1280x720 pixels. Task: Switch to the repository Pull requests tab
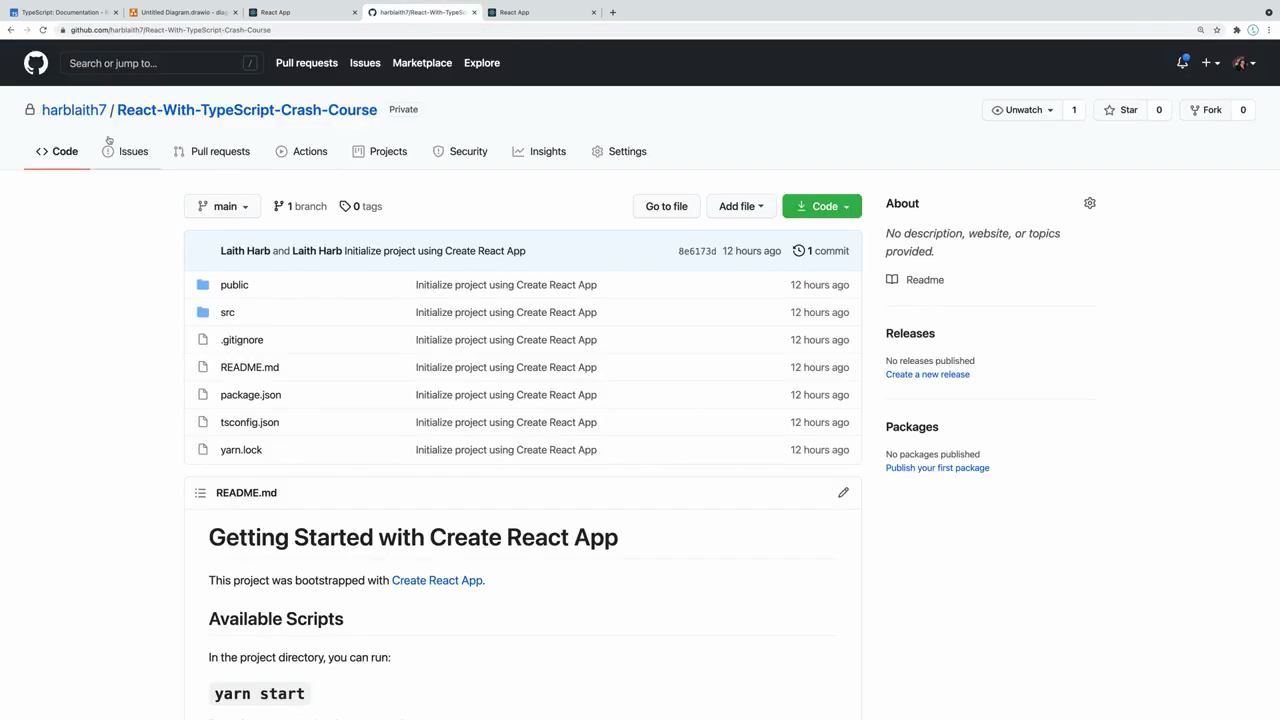211,151
